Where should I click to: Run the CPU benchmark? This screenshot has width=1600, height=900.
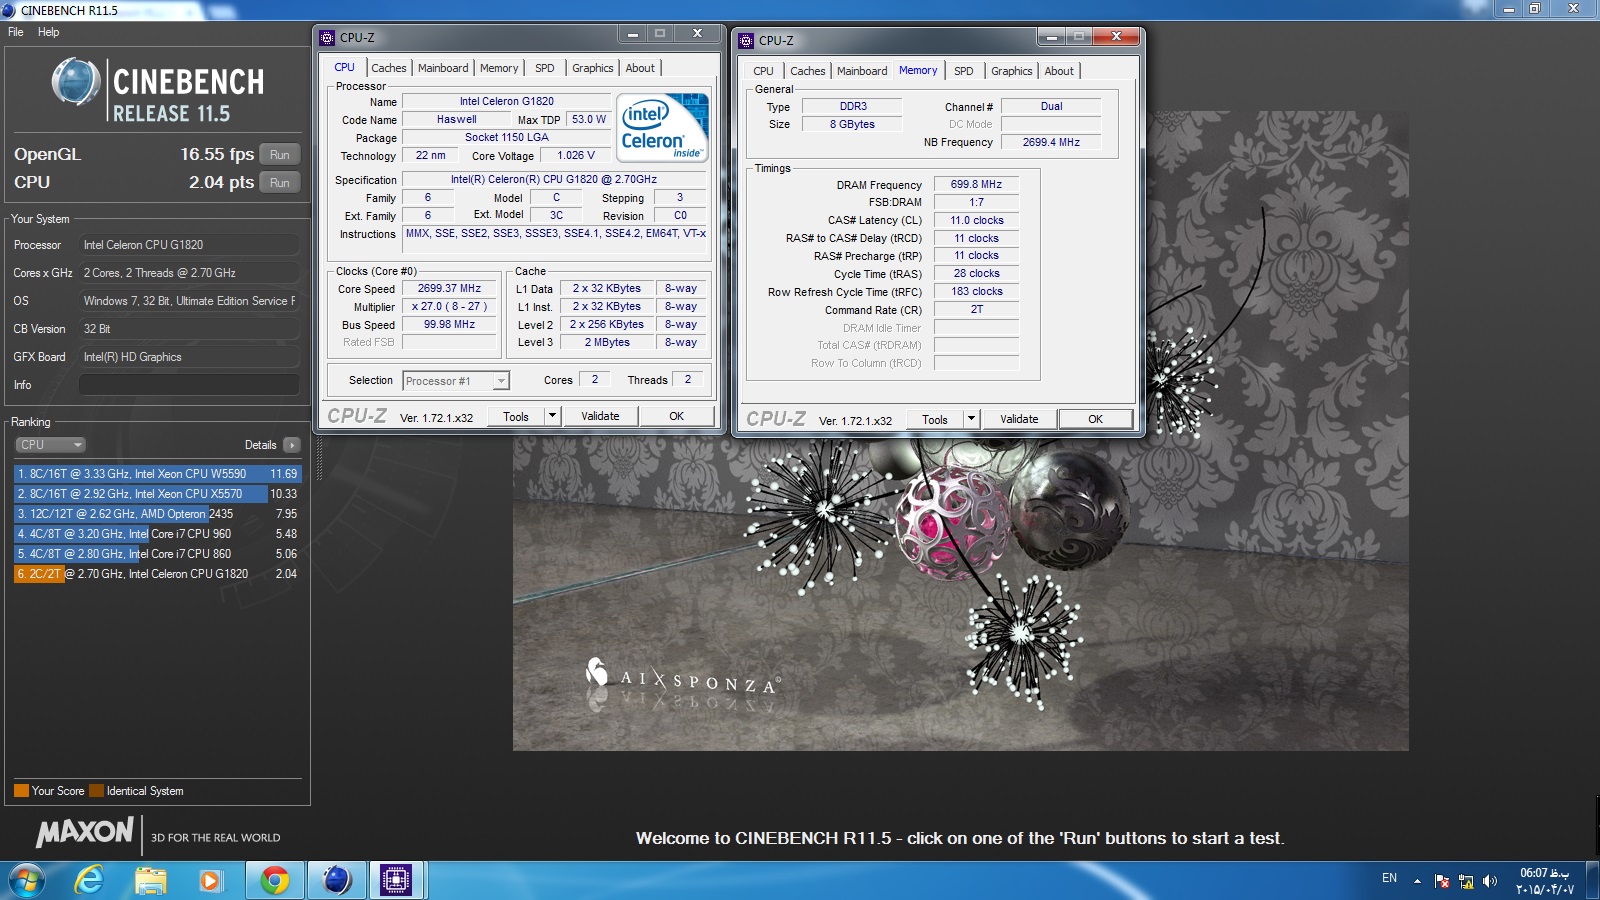pyautogui.click(x=280, y=183)
